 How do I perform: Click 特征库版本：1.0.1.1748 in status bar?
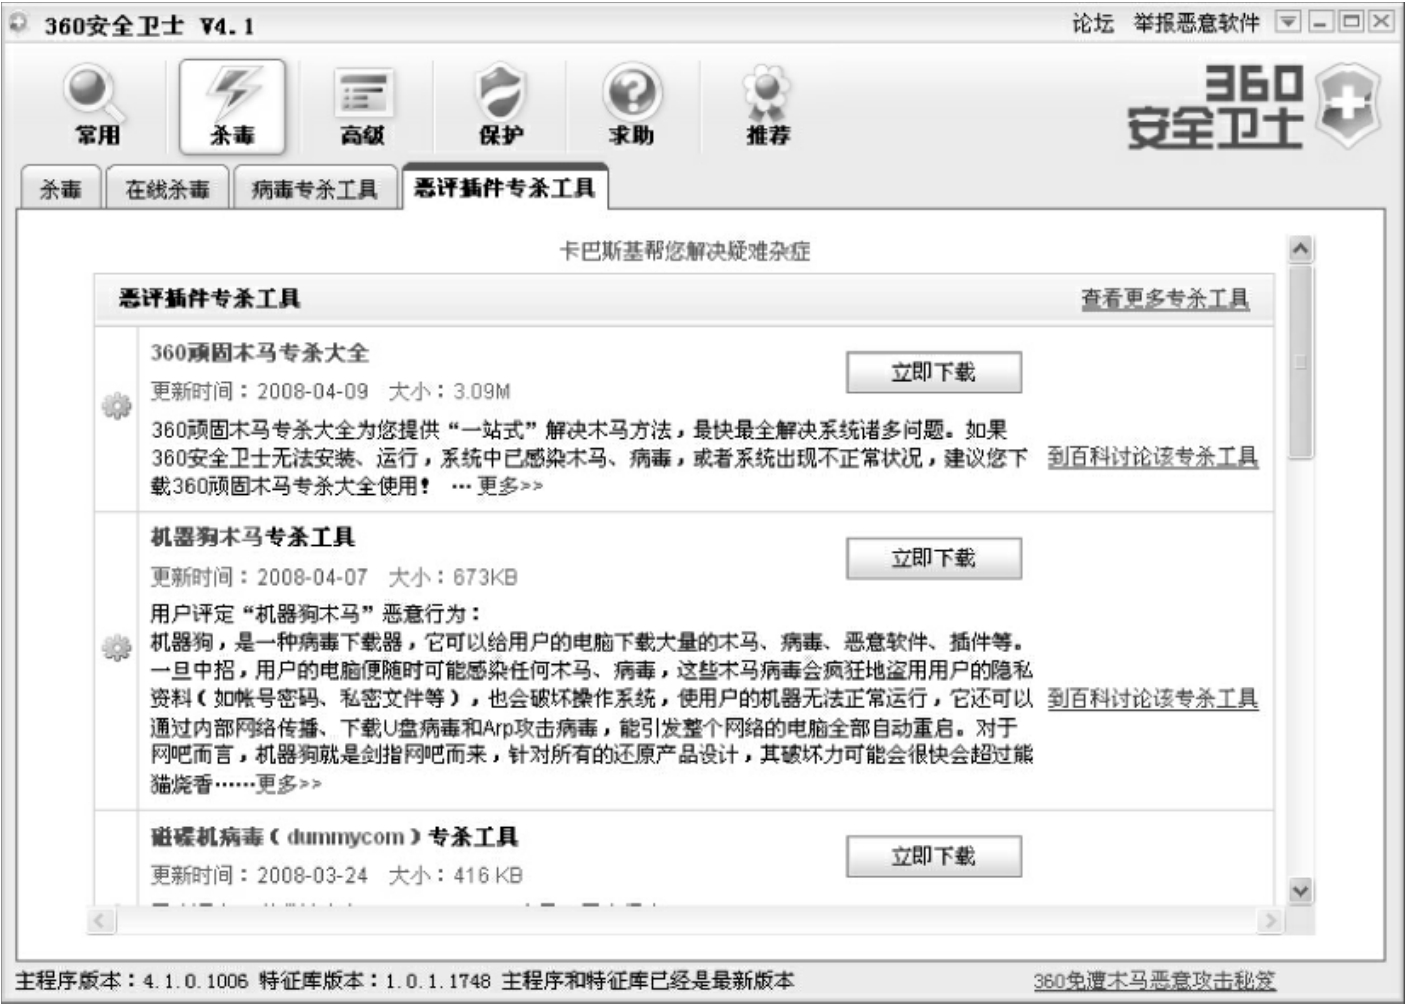(x=375, y=980)
